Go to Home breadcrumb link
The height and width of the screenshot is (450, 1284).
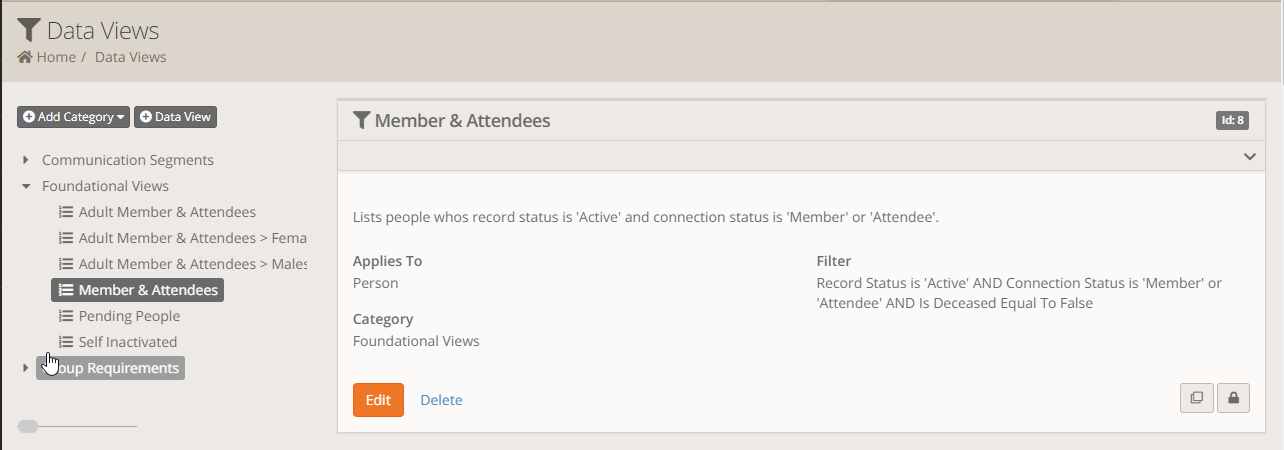56,57
